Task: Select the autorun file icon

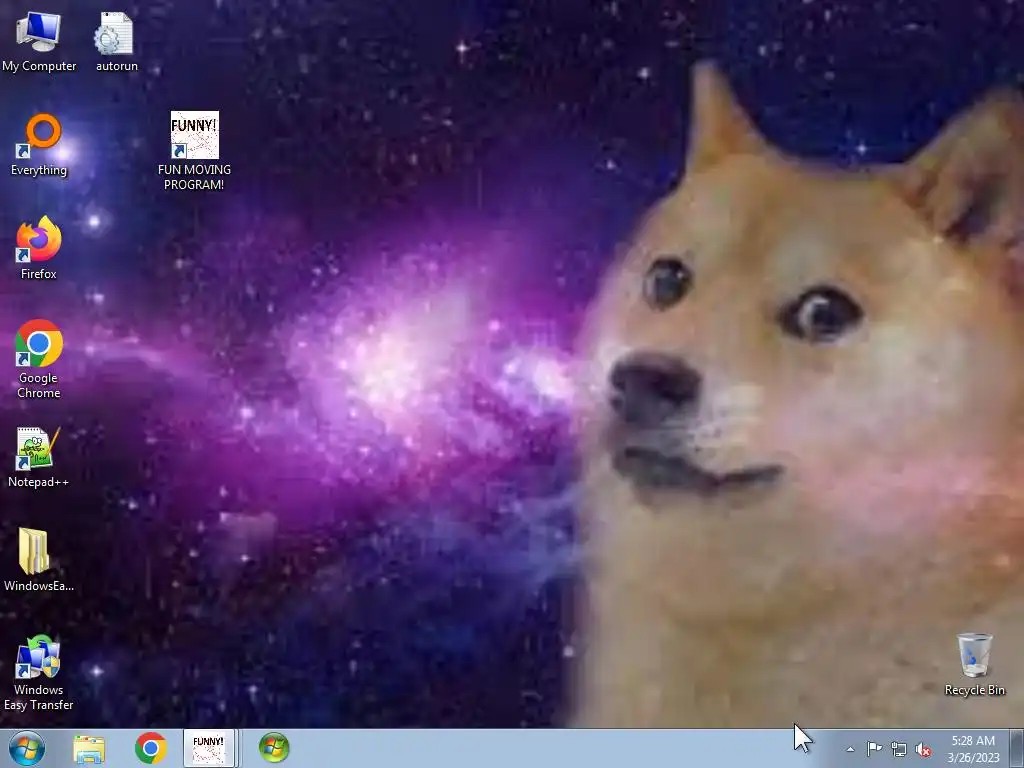Action: [x=116, y=42]
